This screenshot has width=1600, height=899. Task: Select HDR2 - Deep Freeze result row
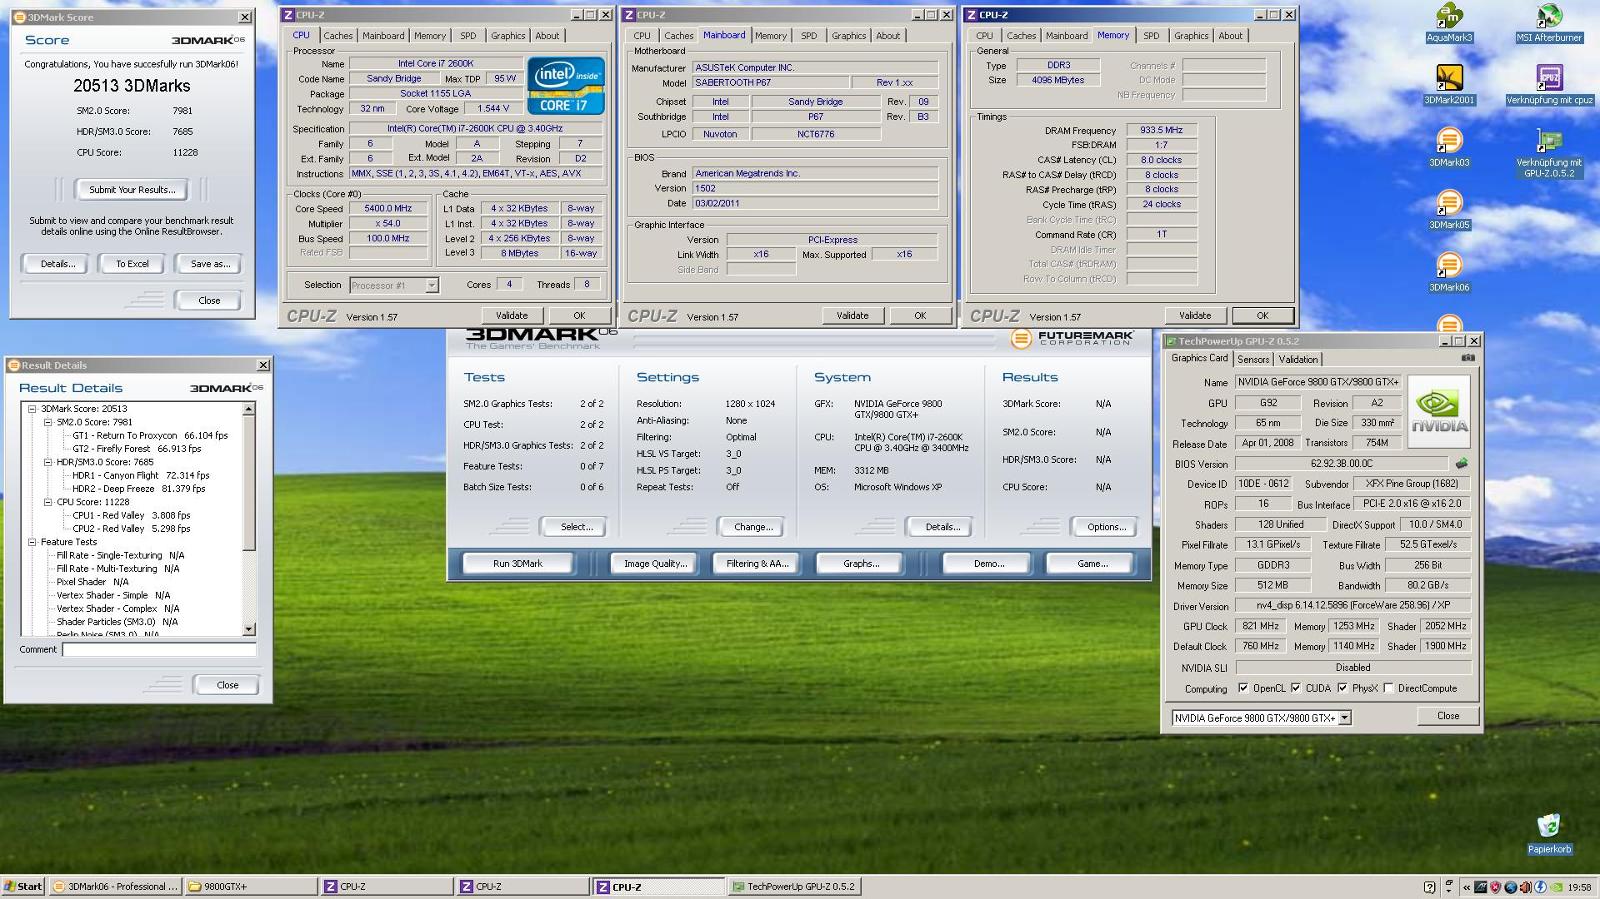click(138, 489)
